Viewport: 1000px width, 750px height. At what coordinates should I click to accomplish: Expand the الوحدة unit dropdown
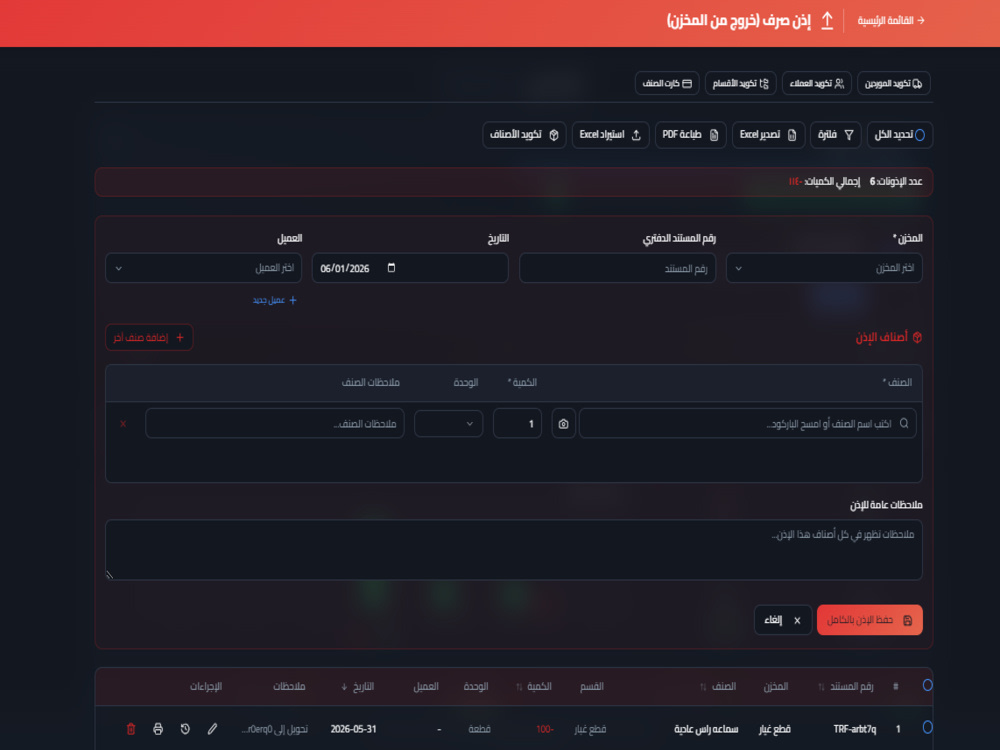(448, 423)
